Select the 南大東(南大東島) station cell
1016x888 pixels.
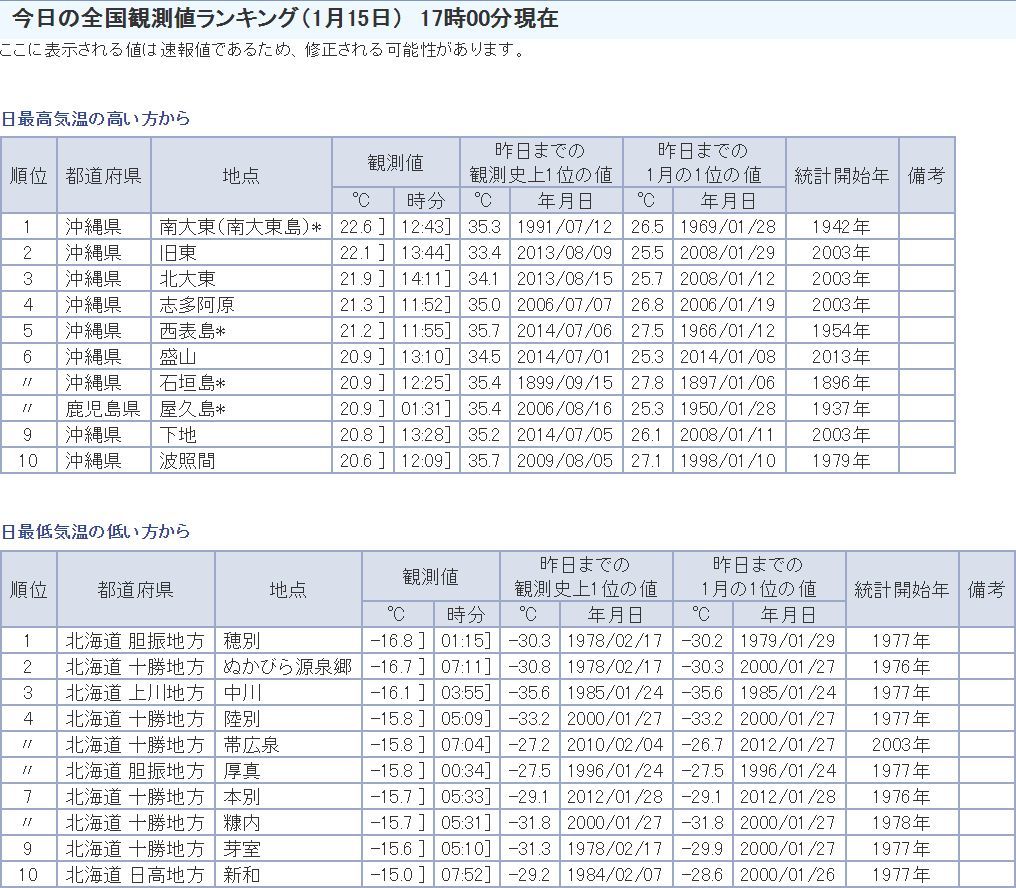[x=240, y=227]
